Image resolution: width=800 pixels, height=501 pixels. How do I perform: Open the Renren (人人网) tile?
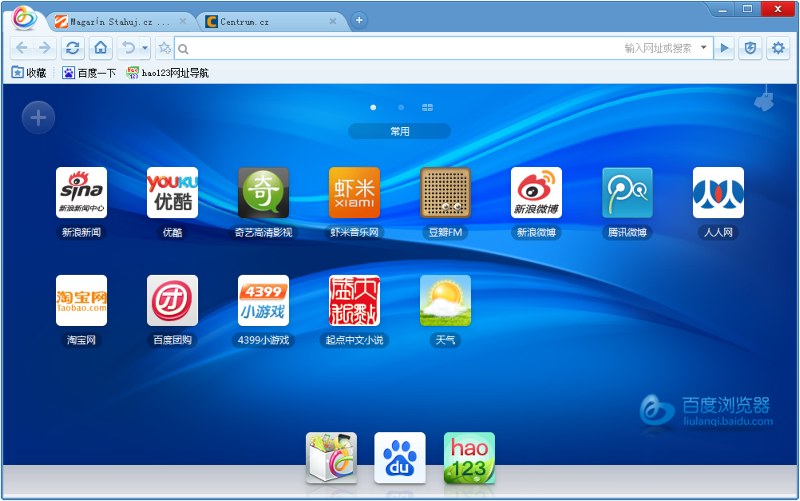pos(718,193)
